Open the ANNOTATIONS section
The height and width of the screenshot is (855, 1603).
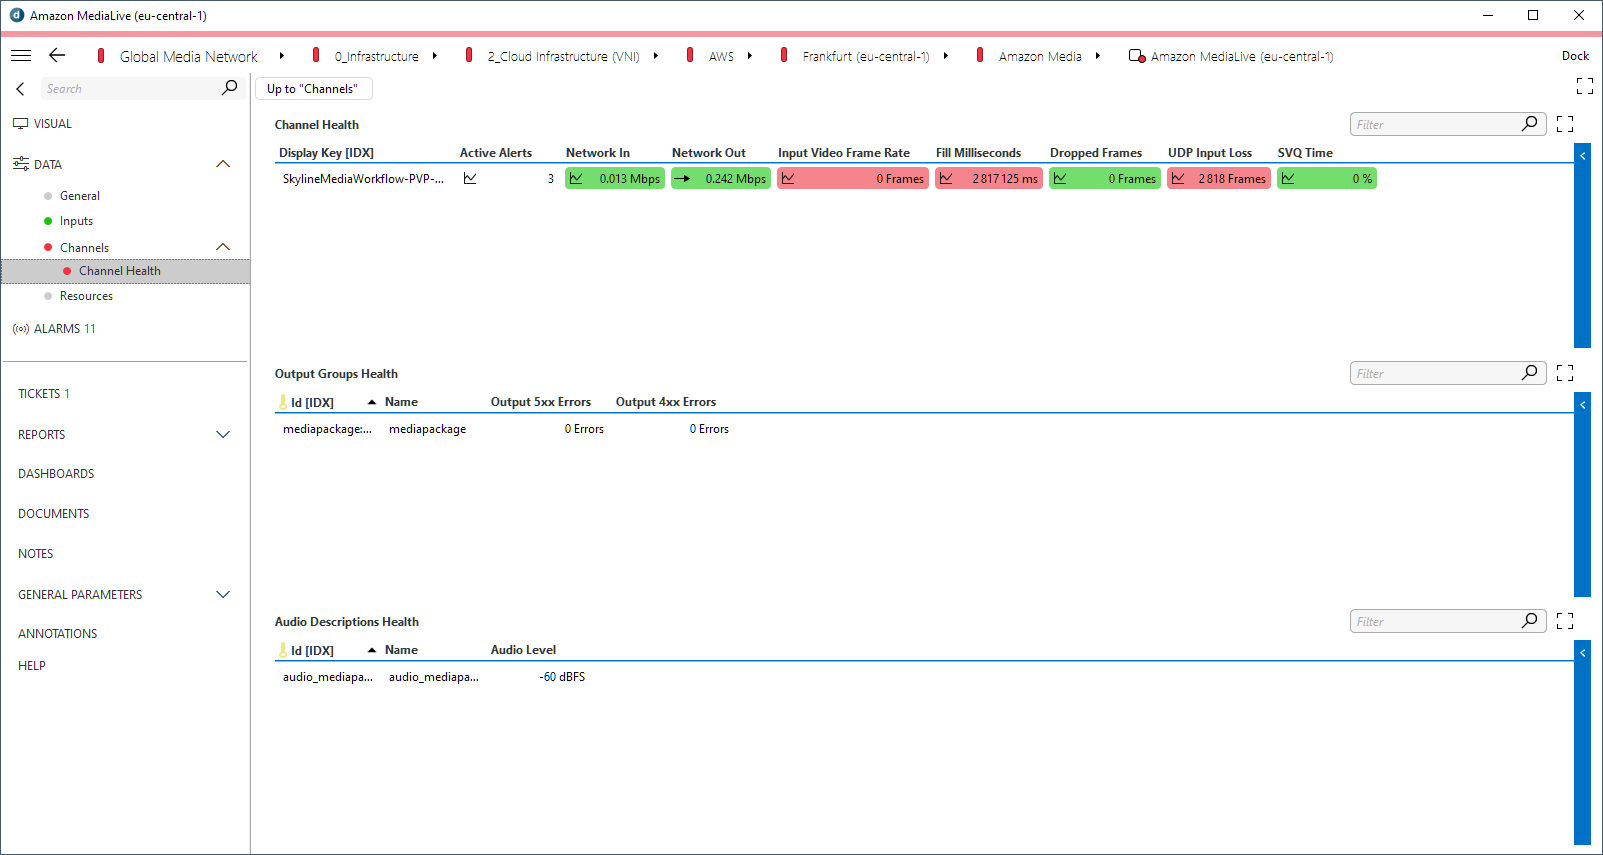pos(58,634)
